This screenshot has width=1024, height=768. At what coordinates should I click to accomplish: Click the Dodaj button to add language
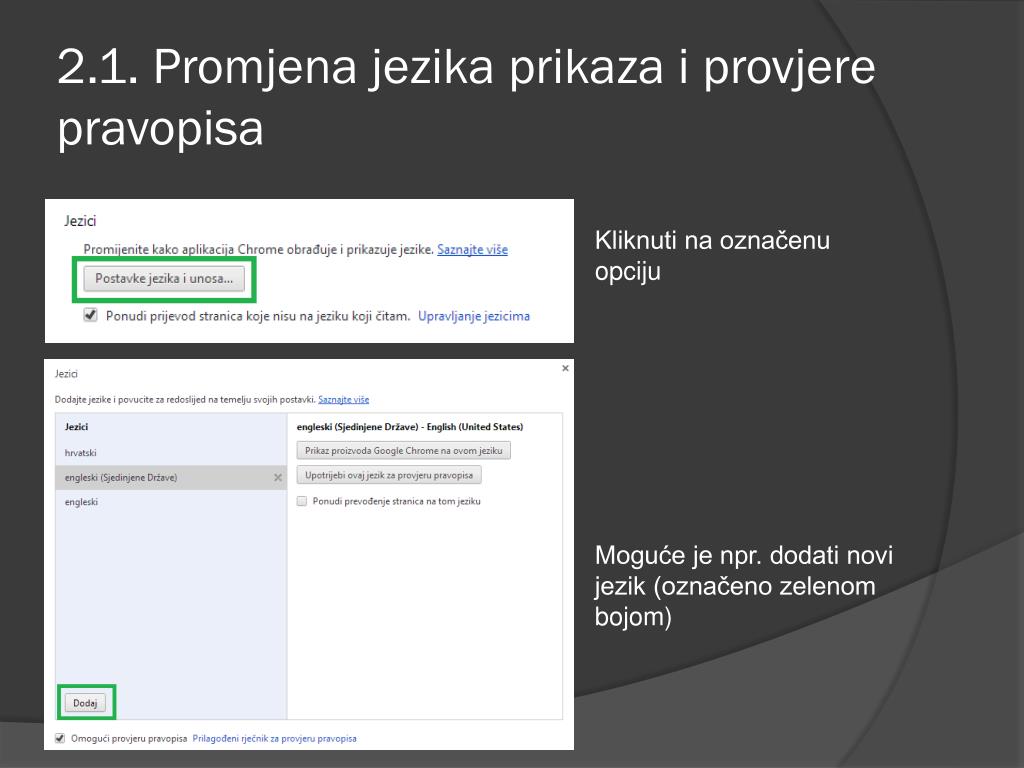click(x=86, y=703)
